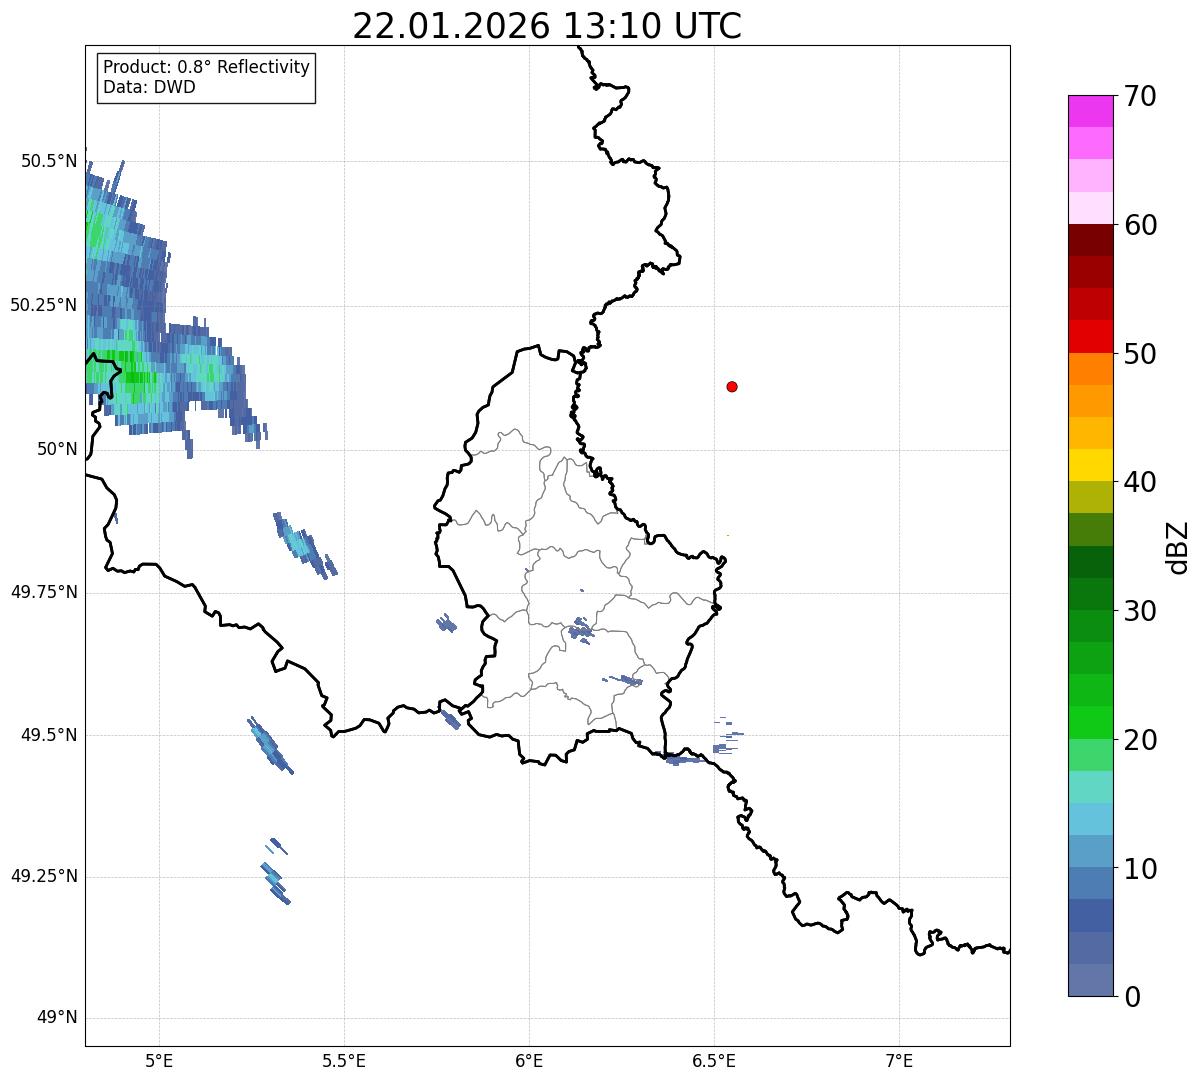This screenshot has width=1202, height=1081.
Task: Pick the bright yellow colorbar swatch
Action: (1091, 465)
